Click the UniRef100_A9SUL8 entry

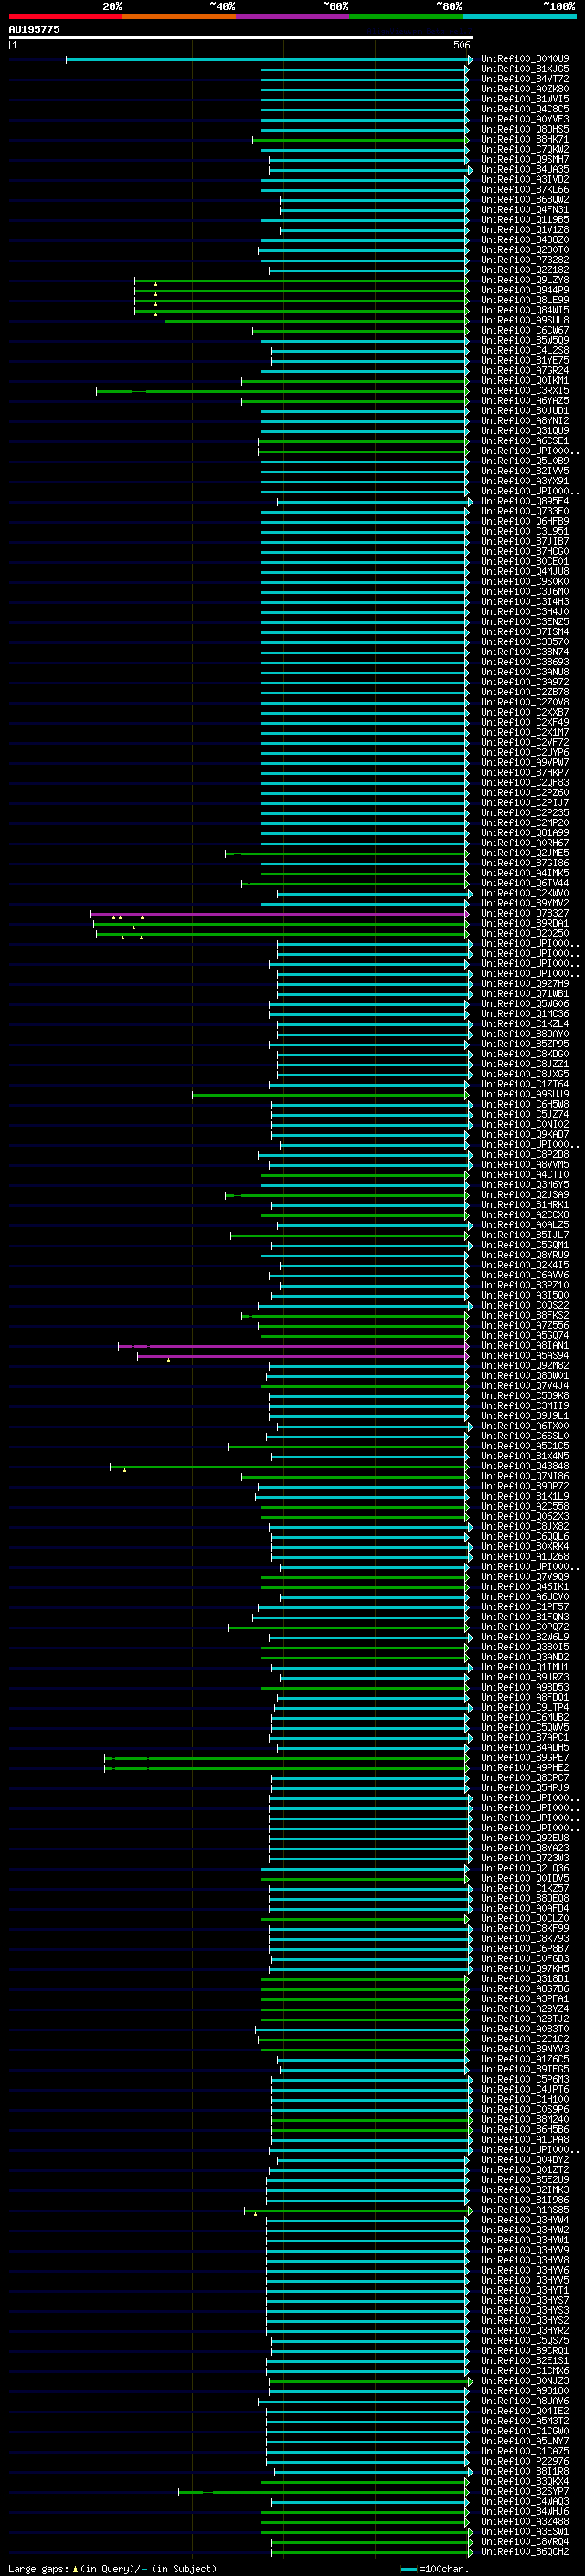525,320
